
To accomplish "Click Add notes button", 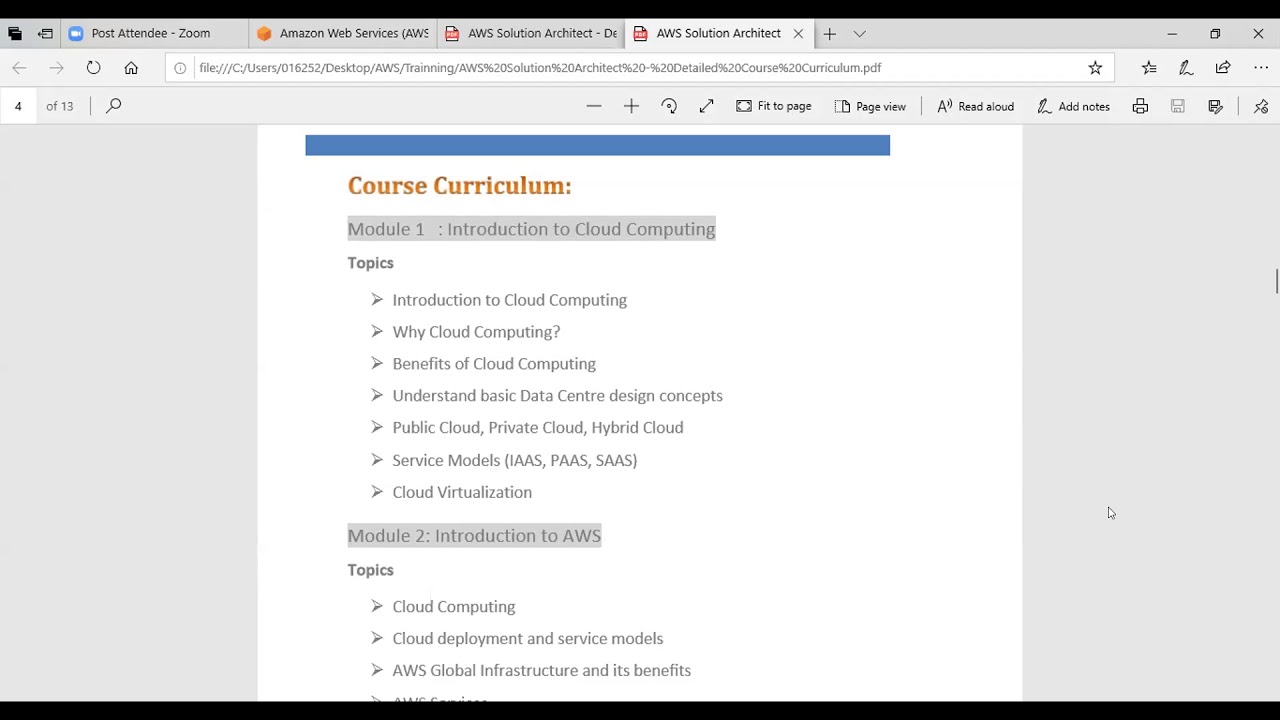I will (1073, 106).
